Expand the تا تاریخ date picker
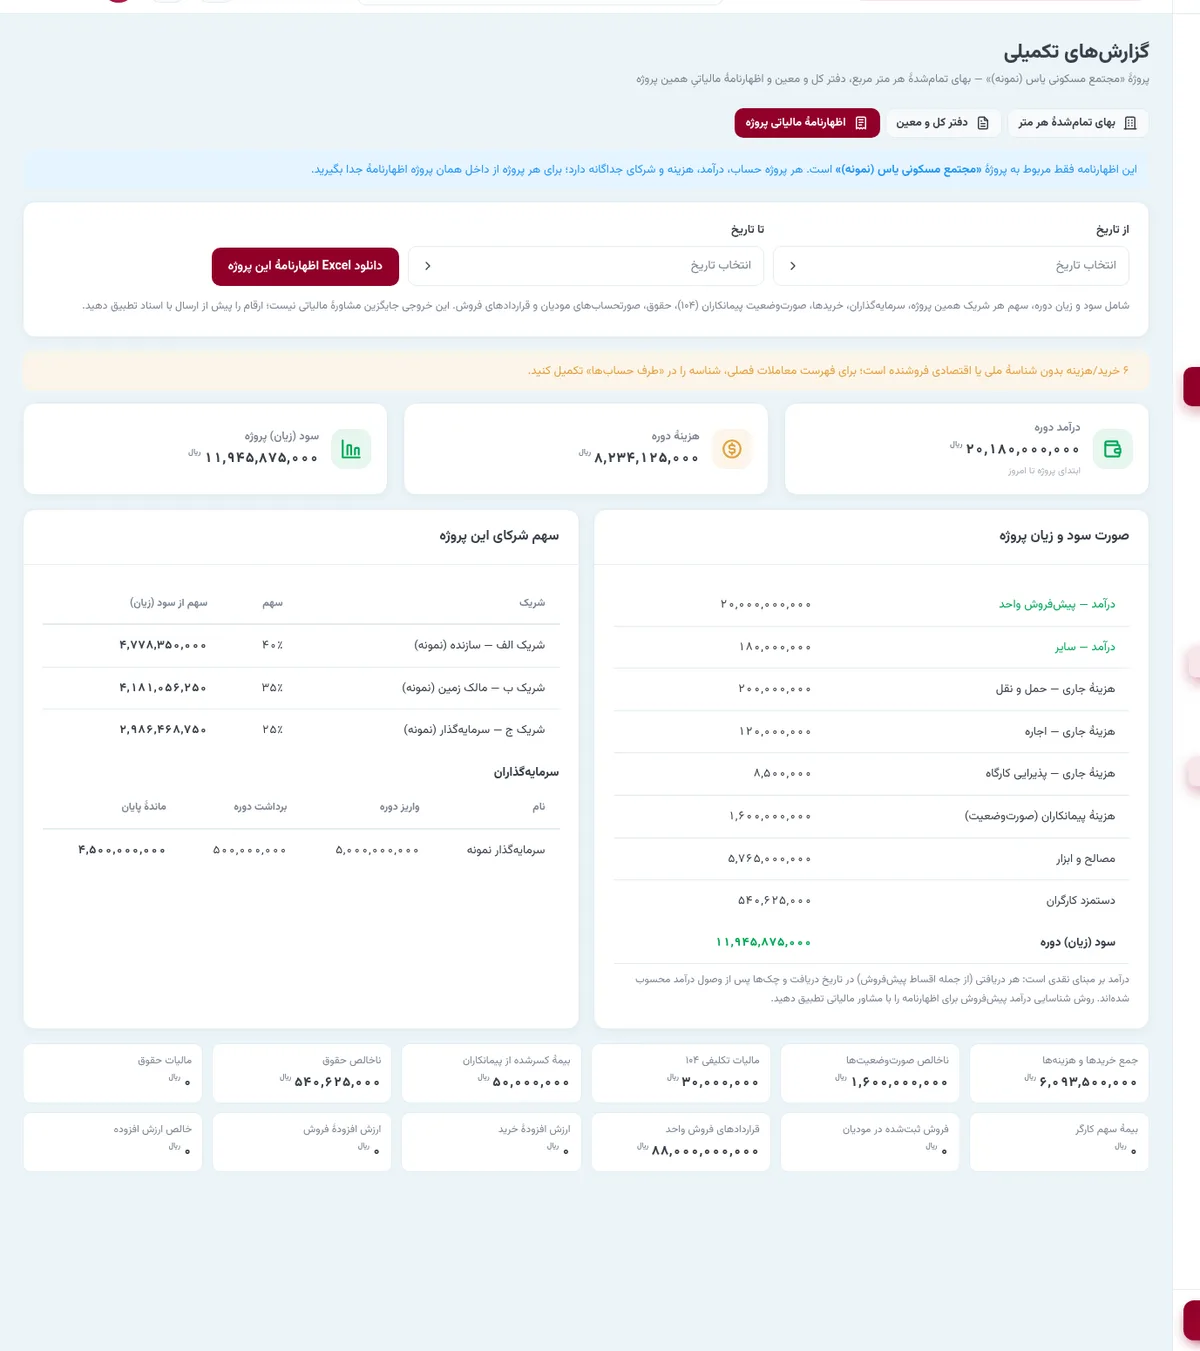 pyautogui.click(x=586, y=266)
